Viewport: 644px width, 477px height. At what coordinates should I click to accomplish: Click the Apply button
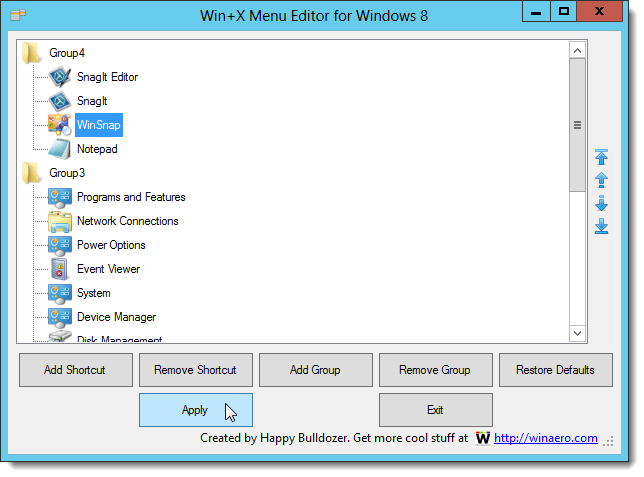pyautogui.click(x=196, y=410)
